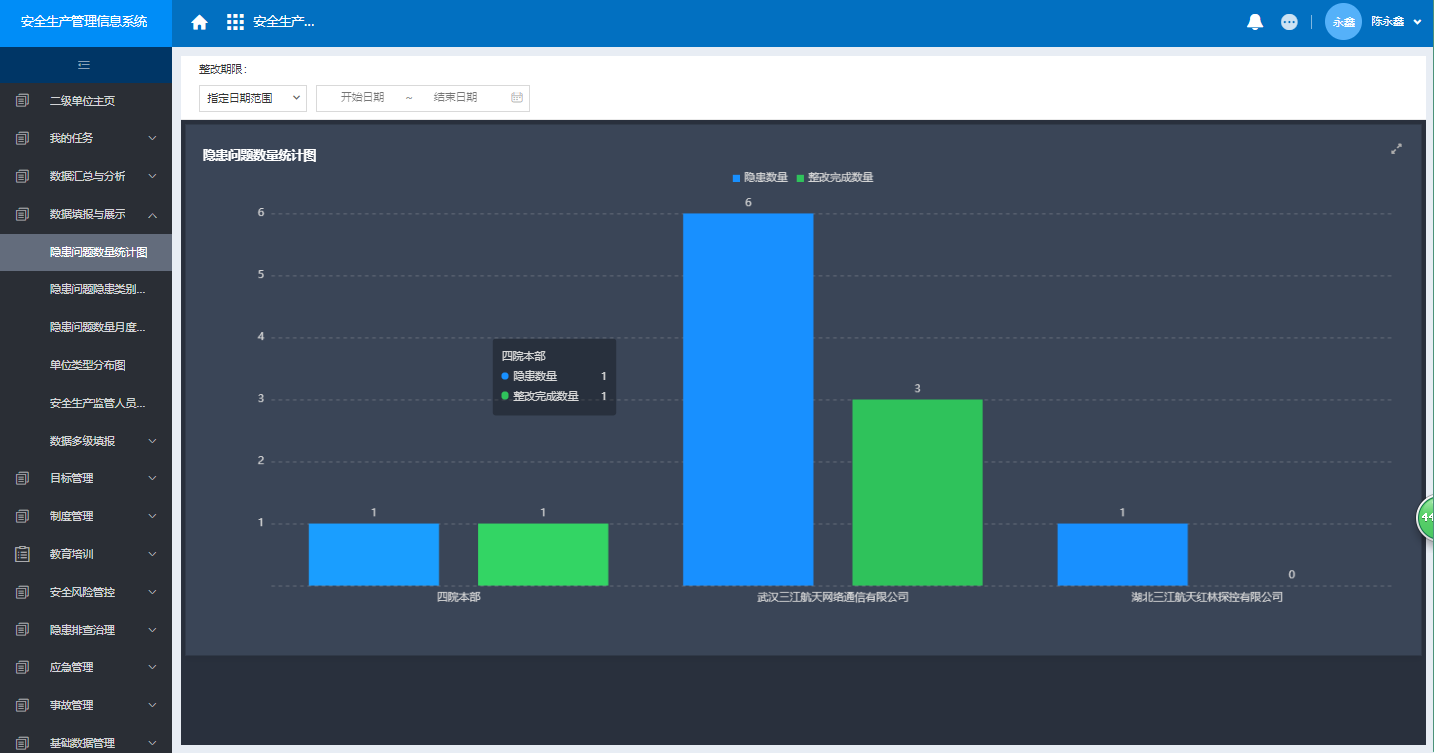Click the blue bar valued 6

tap(748, 399)
